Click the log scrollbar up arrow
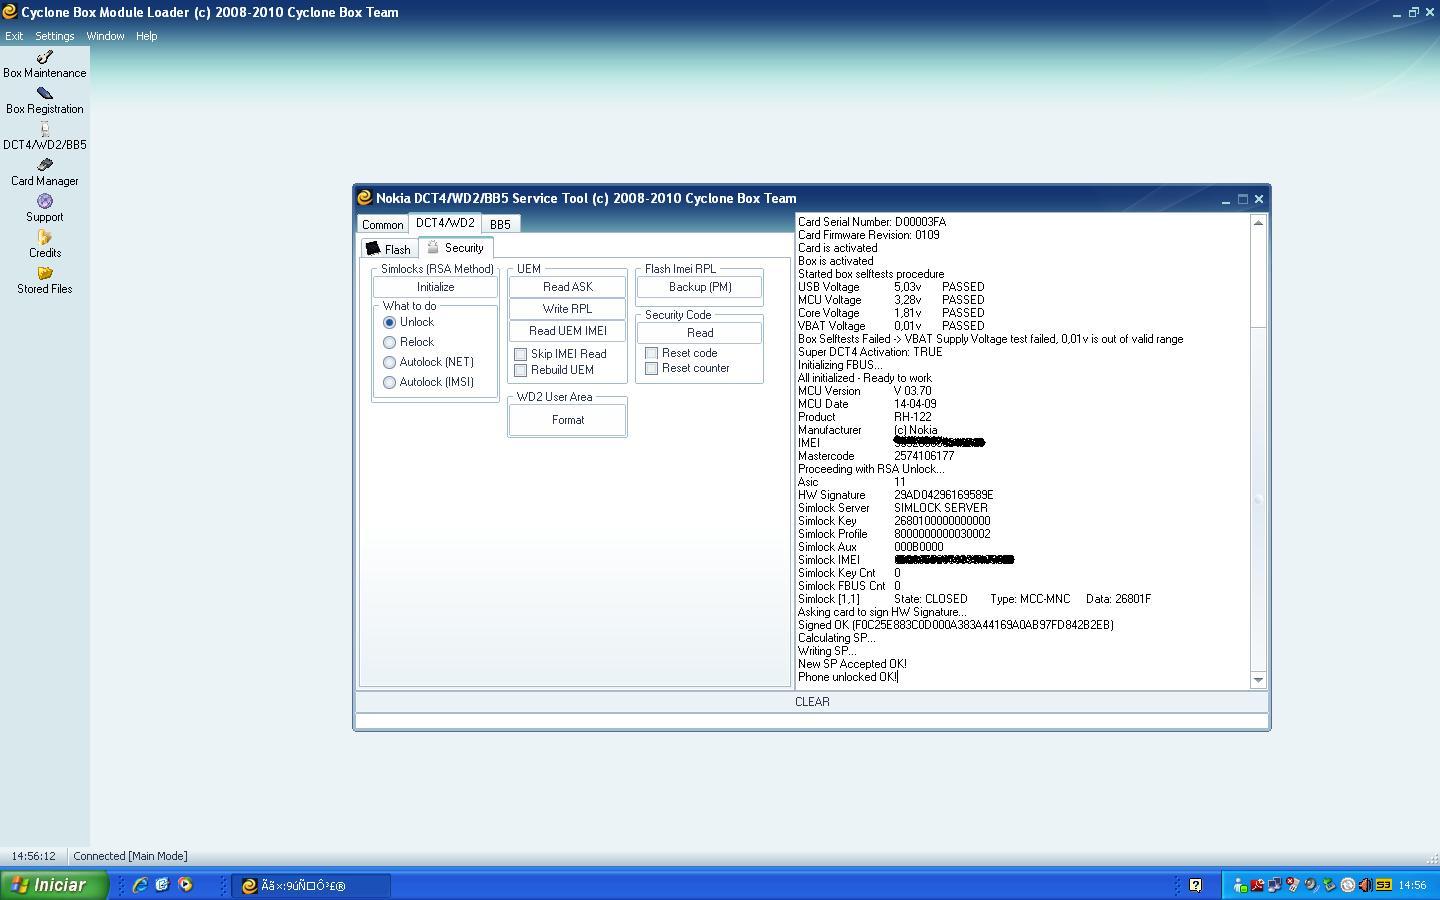1440x900 pixels. 1258,222
